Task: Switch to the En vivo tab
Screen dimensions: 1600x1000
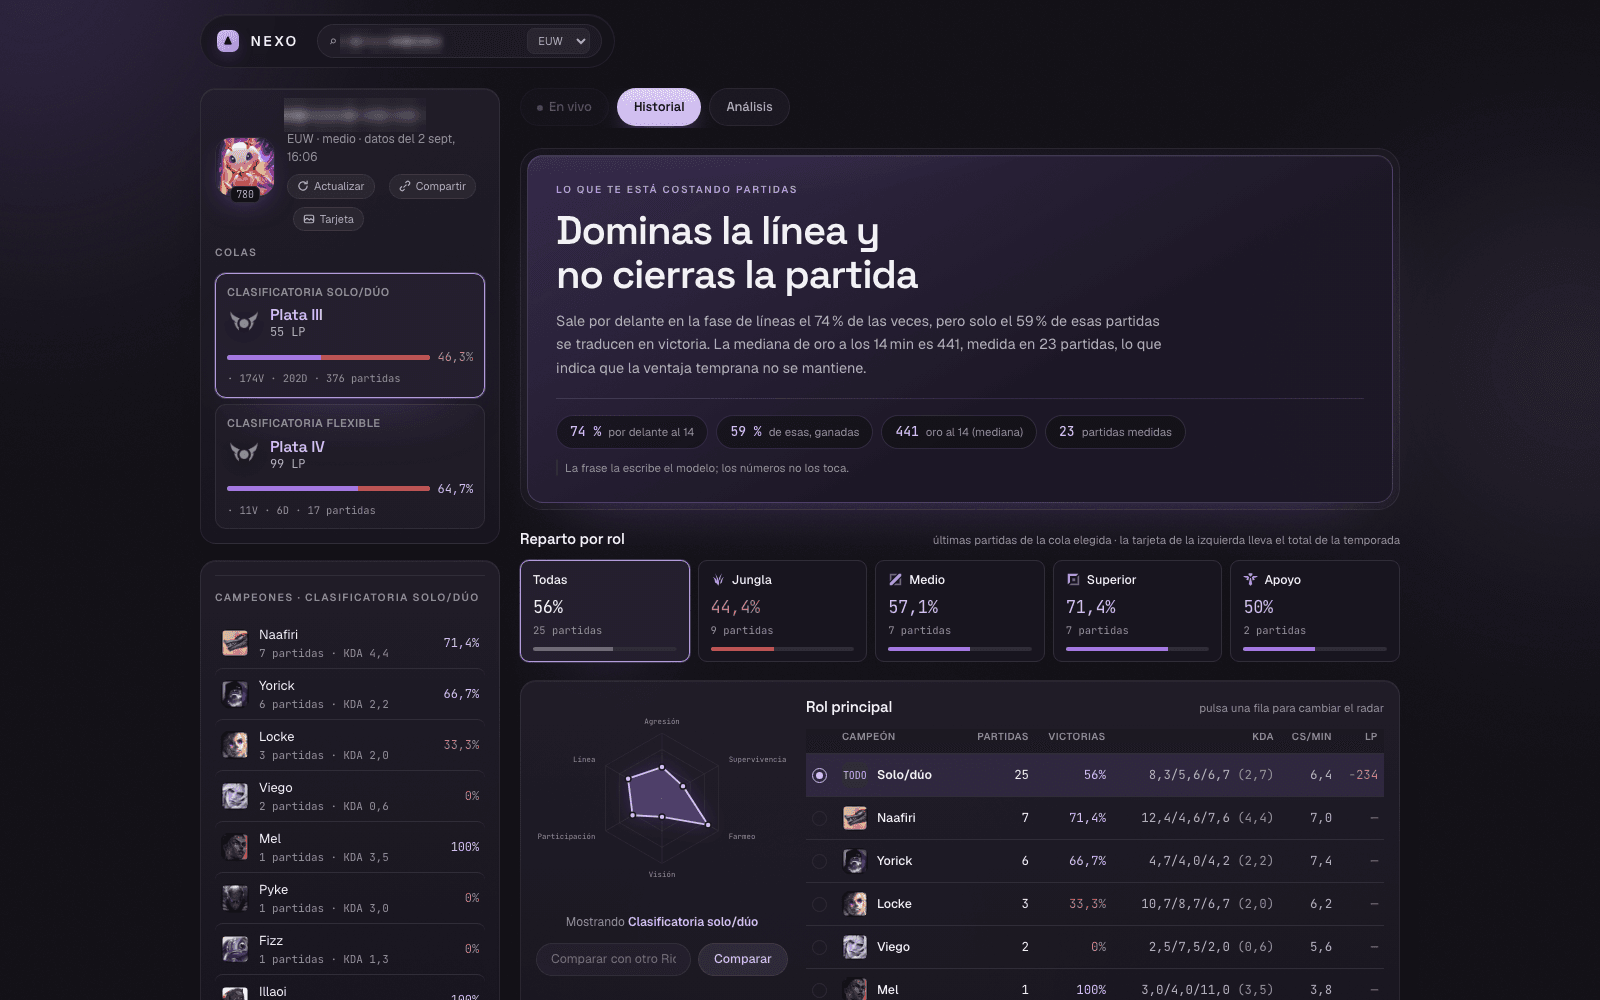Action: 564,107
